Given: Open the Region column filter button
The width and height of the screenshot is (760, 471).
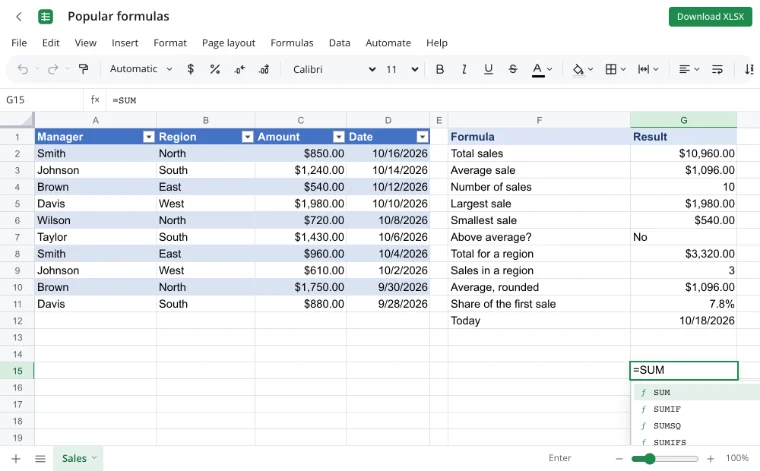Looking at the screenshot, I should coord(247,137).
